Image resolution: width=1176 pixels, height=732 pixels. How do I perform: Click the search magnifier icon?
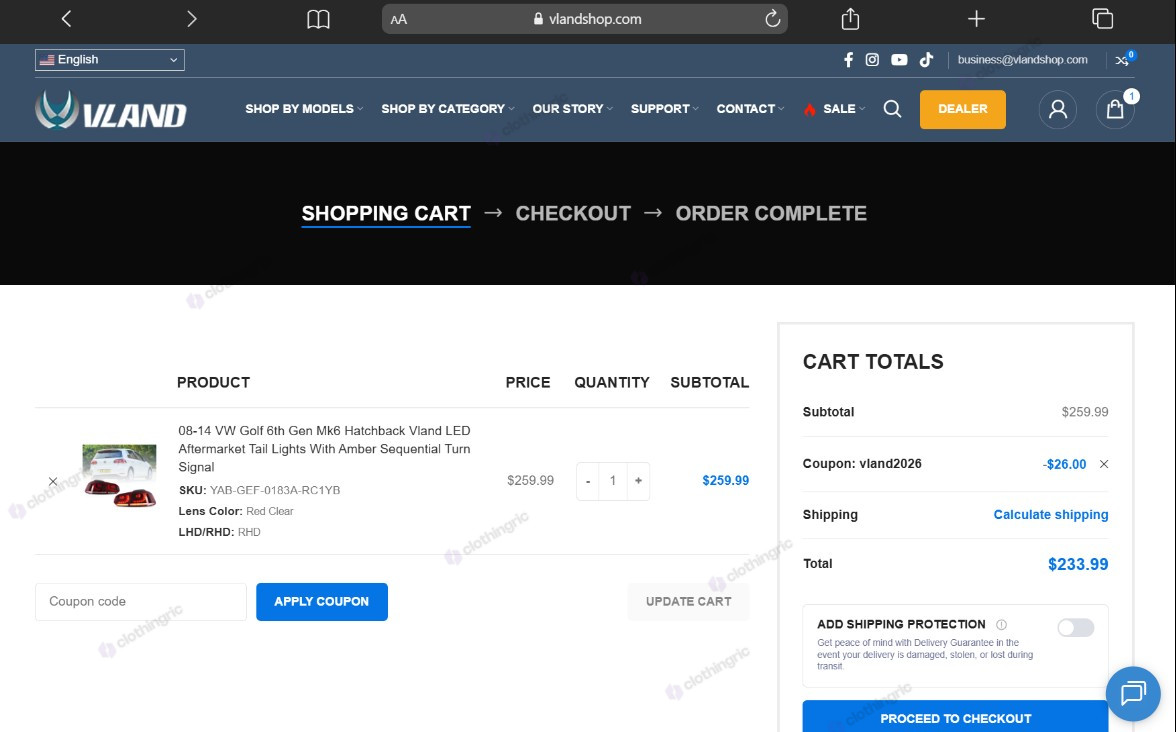[x=892, y=109]
